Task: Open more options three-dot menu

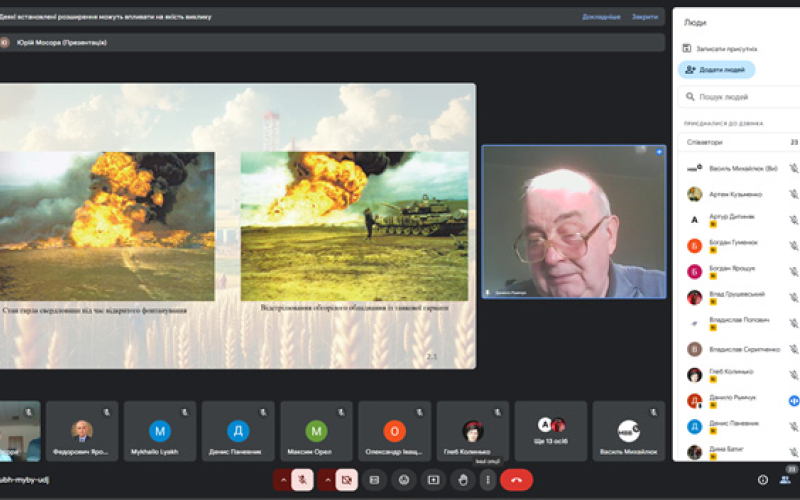Action: [x=488, y=480]
